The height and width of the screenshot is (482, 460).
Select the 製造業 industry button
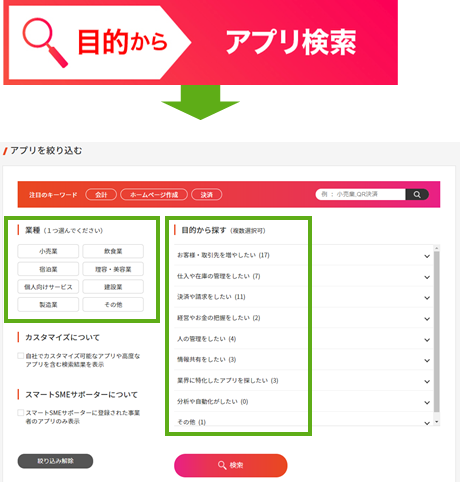point(48,305)
